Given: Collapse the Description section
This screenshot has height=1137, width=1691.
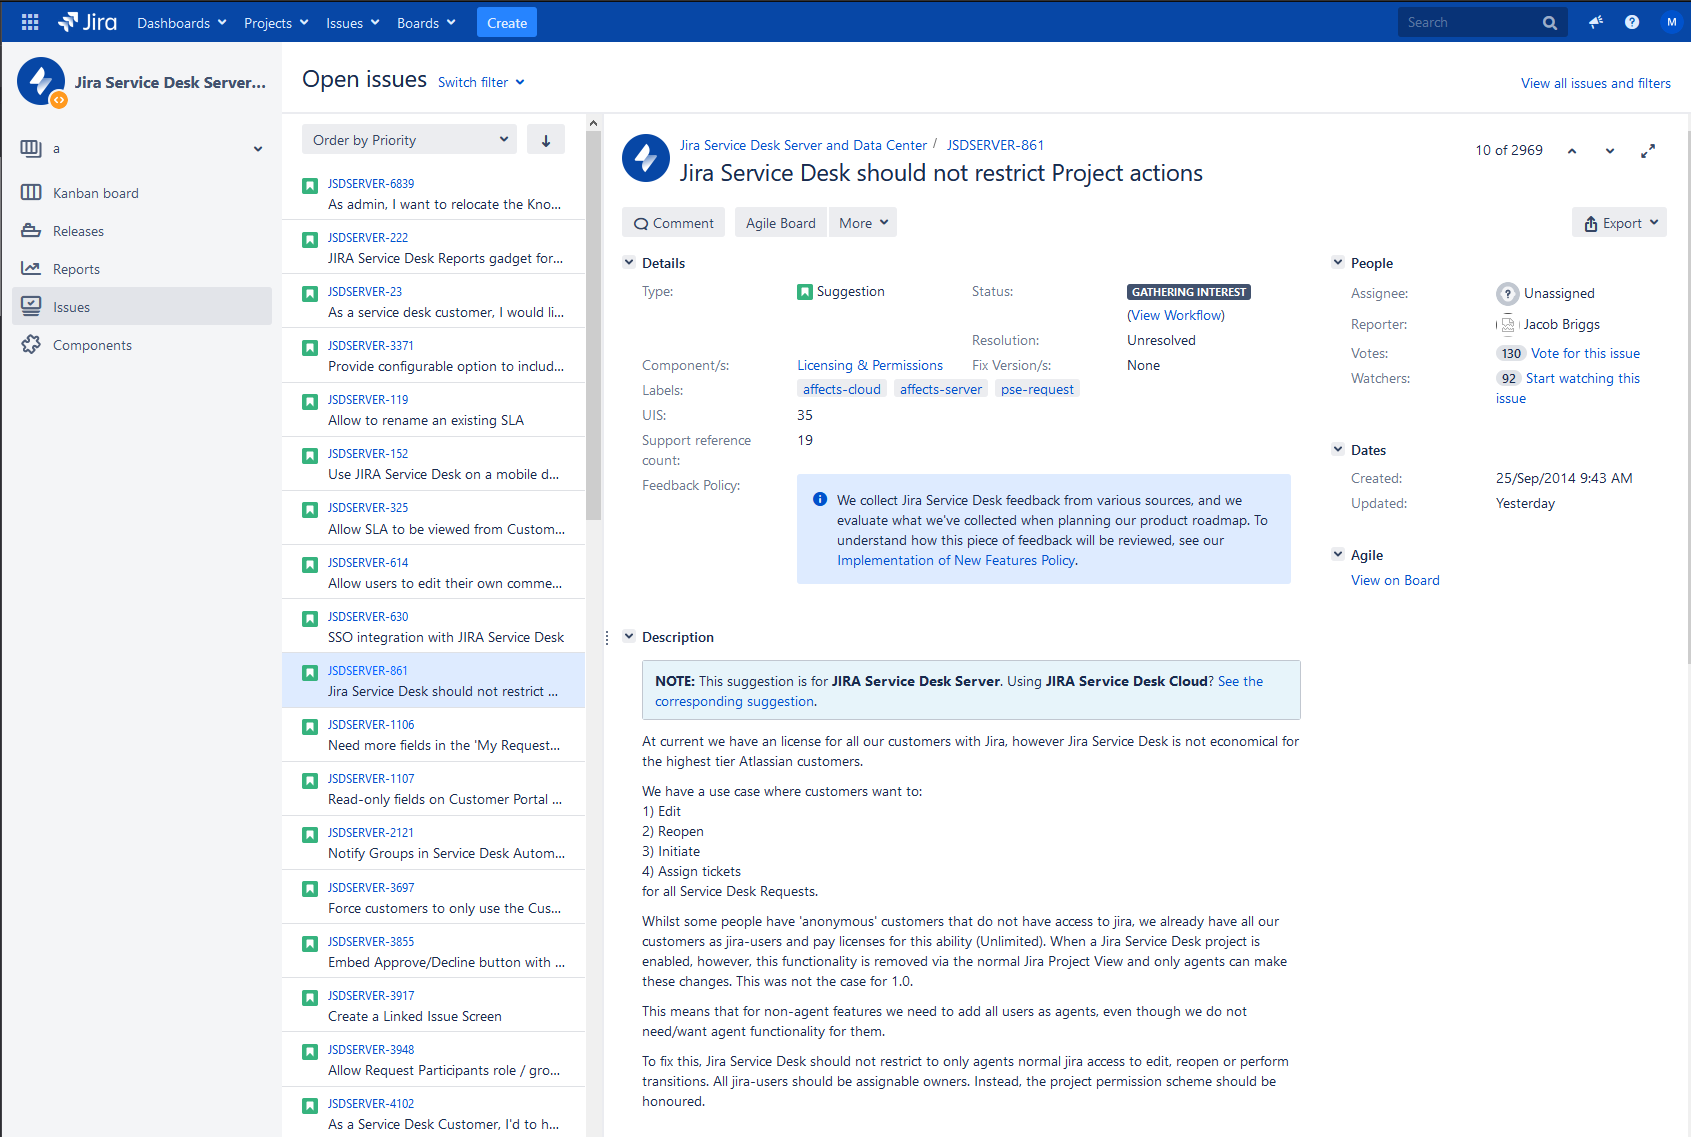Looking at the screenshot, I should point(629,636).
